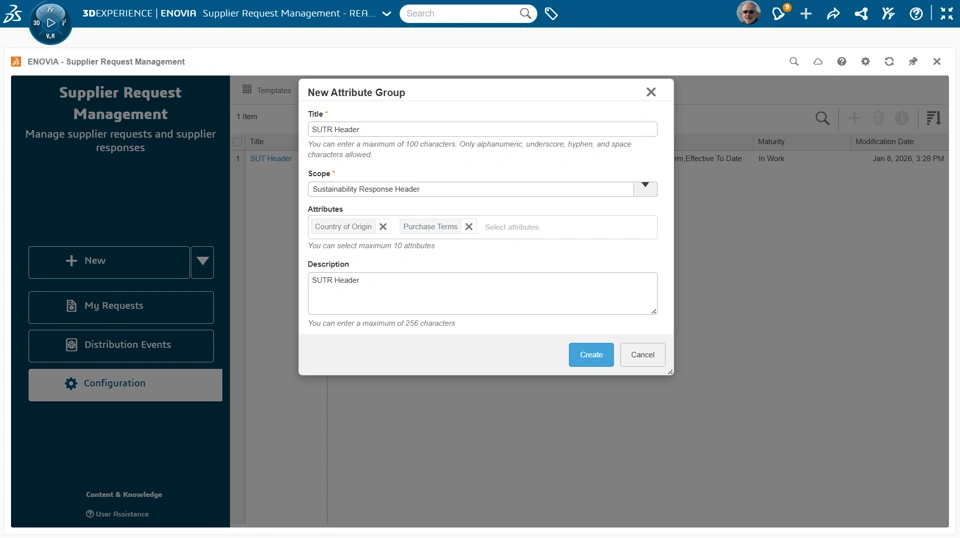Click the information icon in list toolbar
Viewport: 960px width, 538px height.
(902, 118)
